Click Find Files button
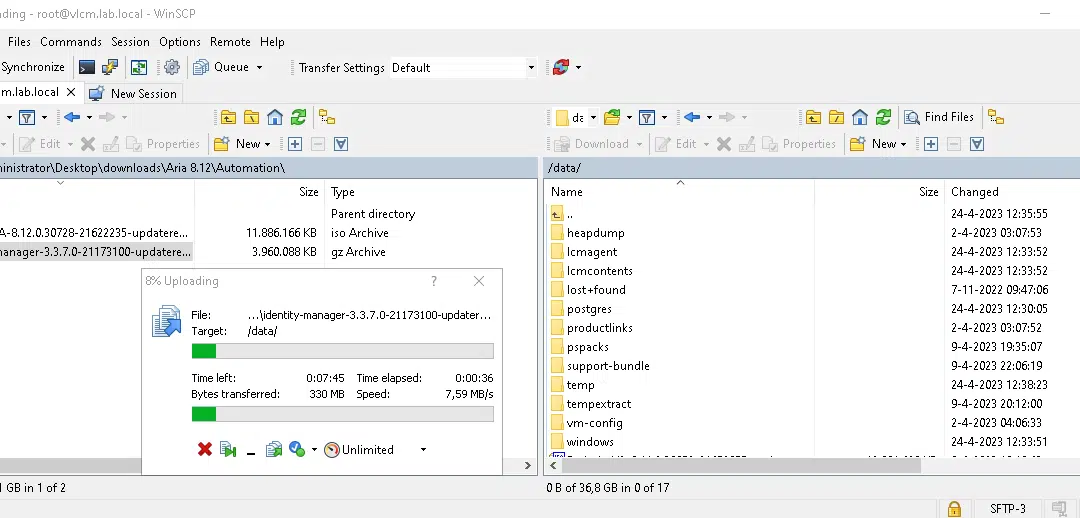Screen dimensions: 1080x518 point(939,117)
